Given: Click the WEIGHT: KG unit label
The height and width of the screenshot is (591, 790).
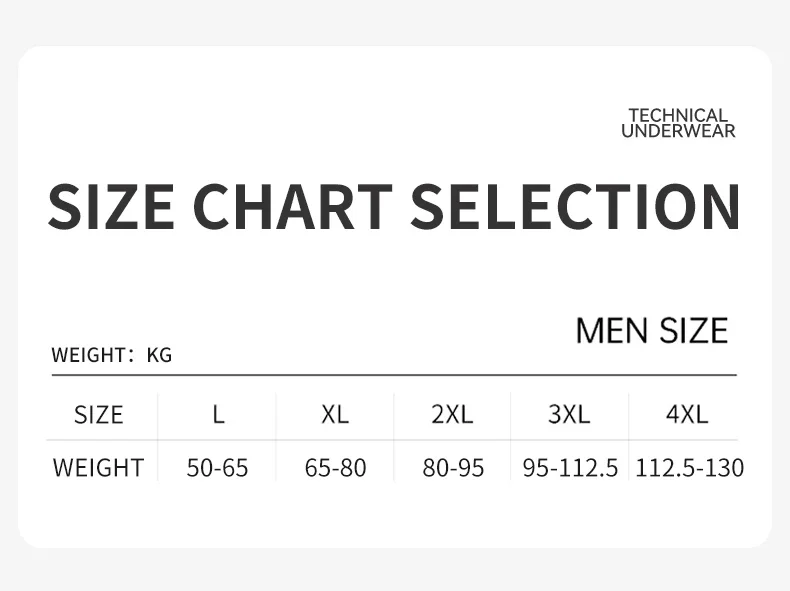Looking at the screenshot, I should 112,355.
